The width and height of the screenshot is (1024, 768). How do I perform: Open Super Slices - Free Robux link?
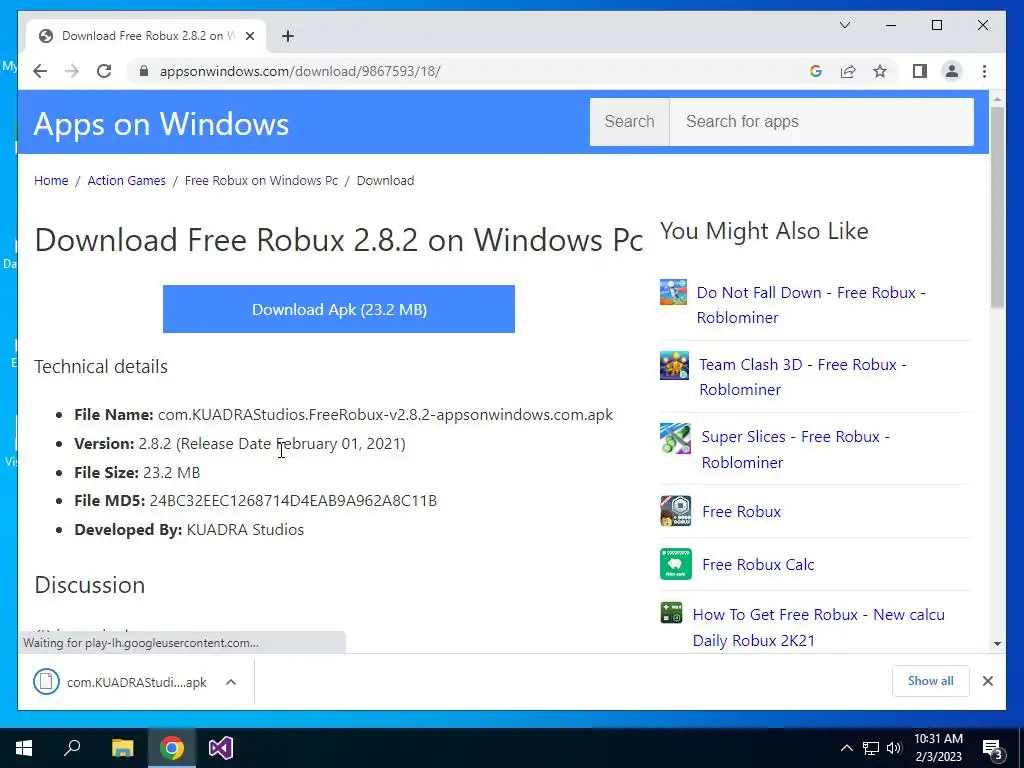(795, 449)
